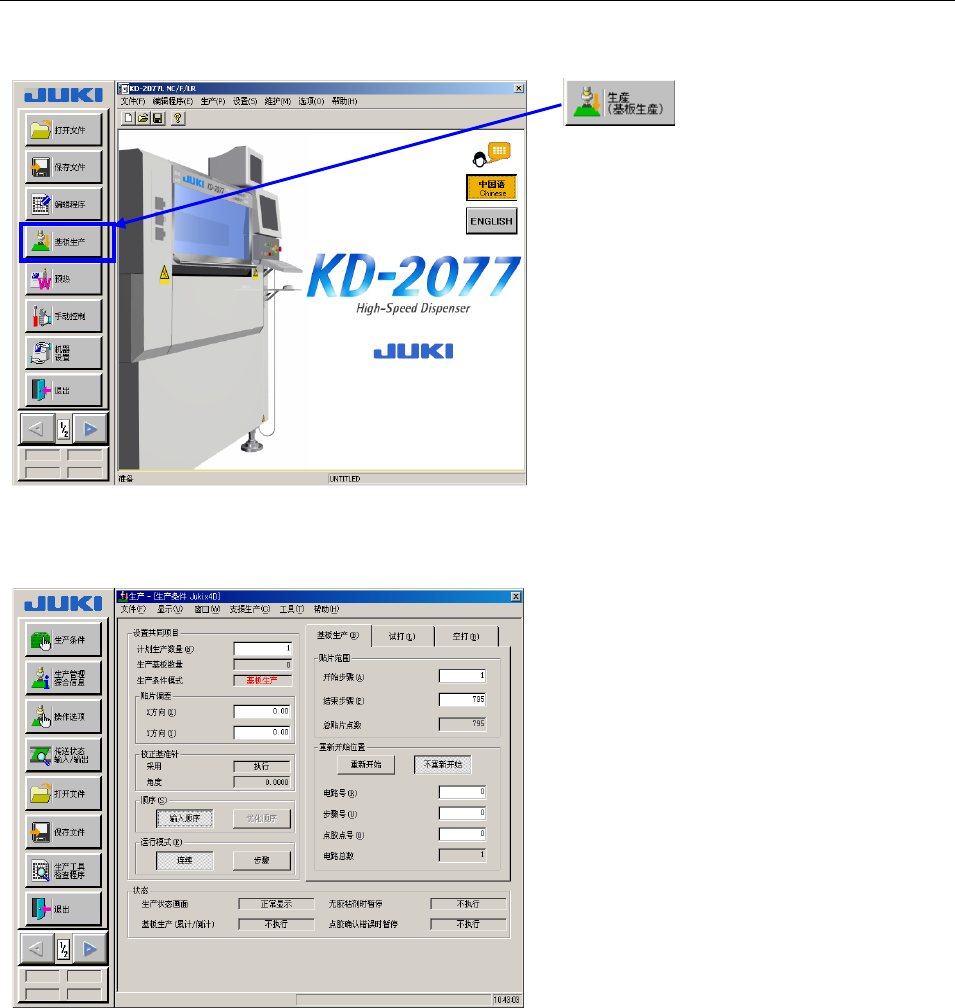Image resolution: width=955 pixels, height=1008 pixels.
Task: Click 打开文件 in production window sidebar
Action: pyautogui.click(x=64, y=793)
